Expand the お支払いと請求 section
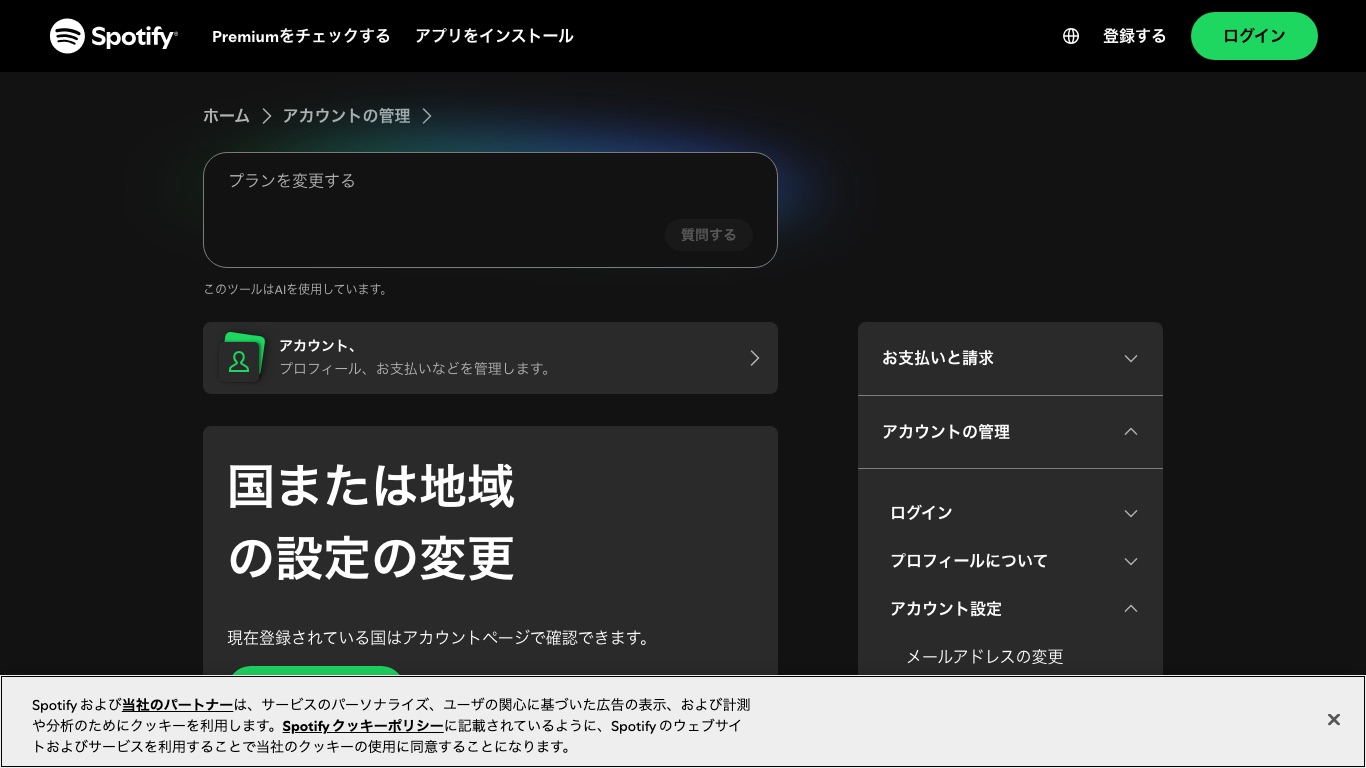The height and width of the screenshot is (768, 1366). (1010, 358)
